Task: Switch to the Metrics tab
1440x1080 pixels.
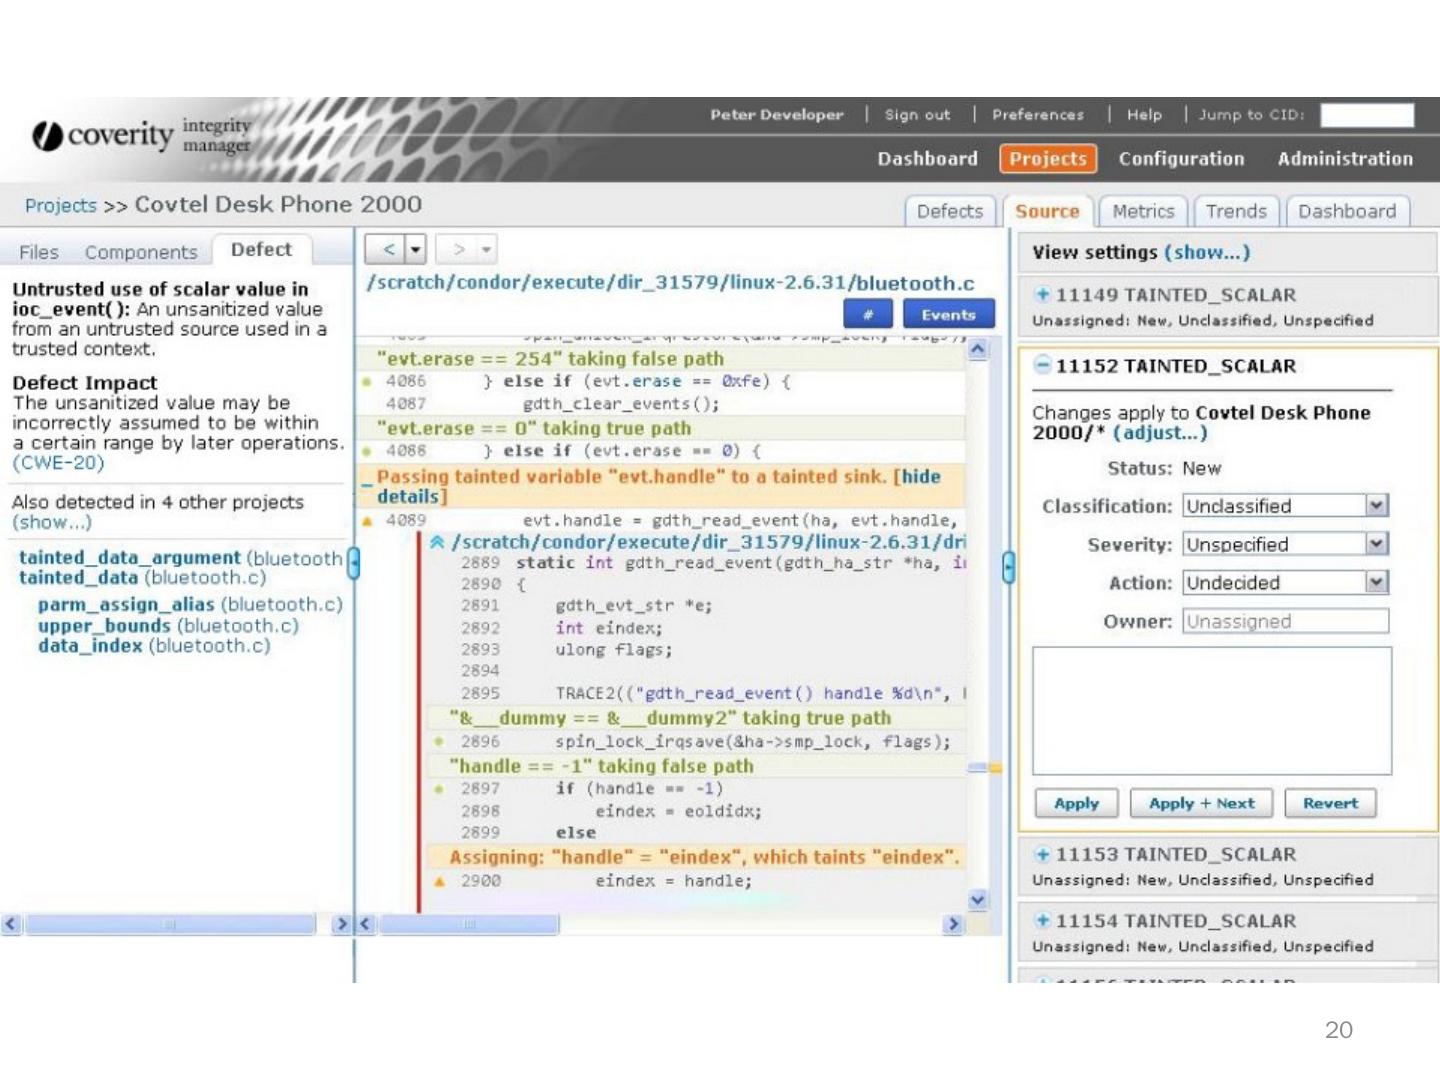Action: pyautogui.click(x=1142, y=211)
